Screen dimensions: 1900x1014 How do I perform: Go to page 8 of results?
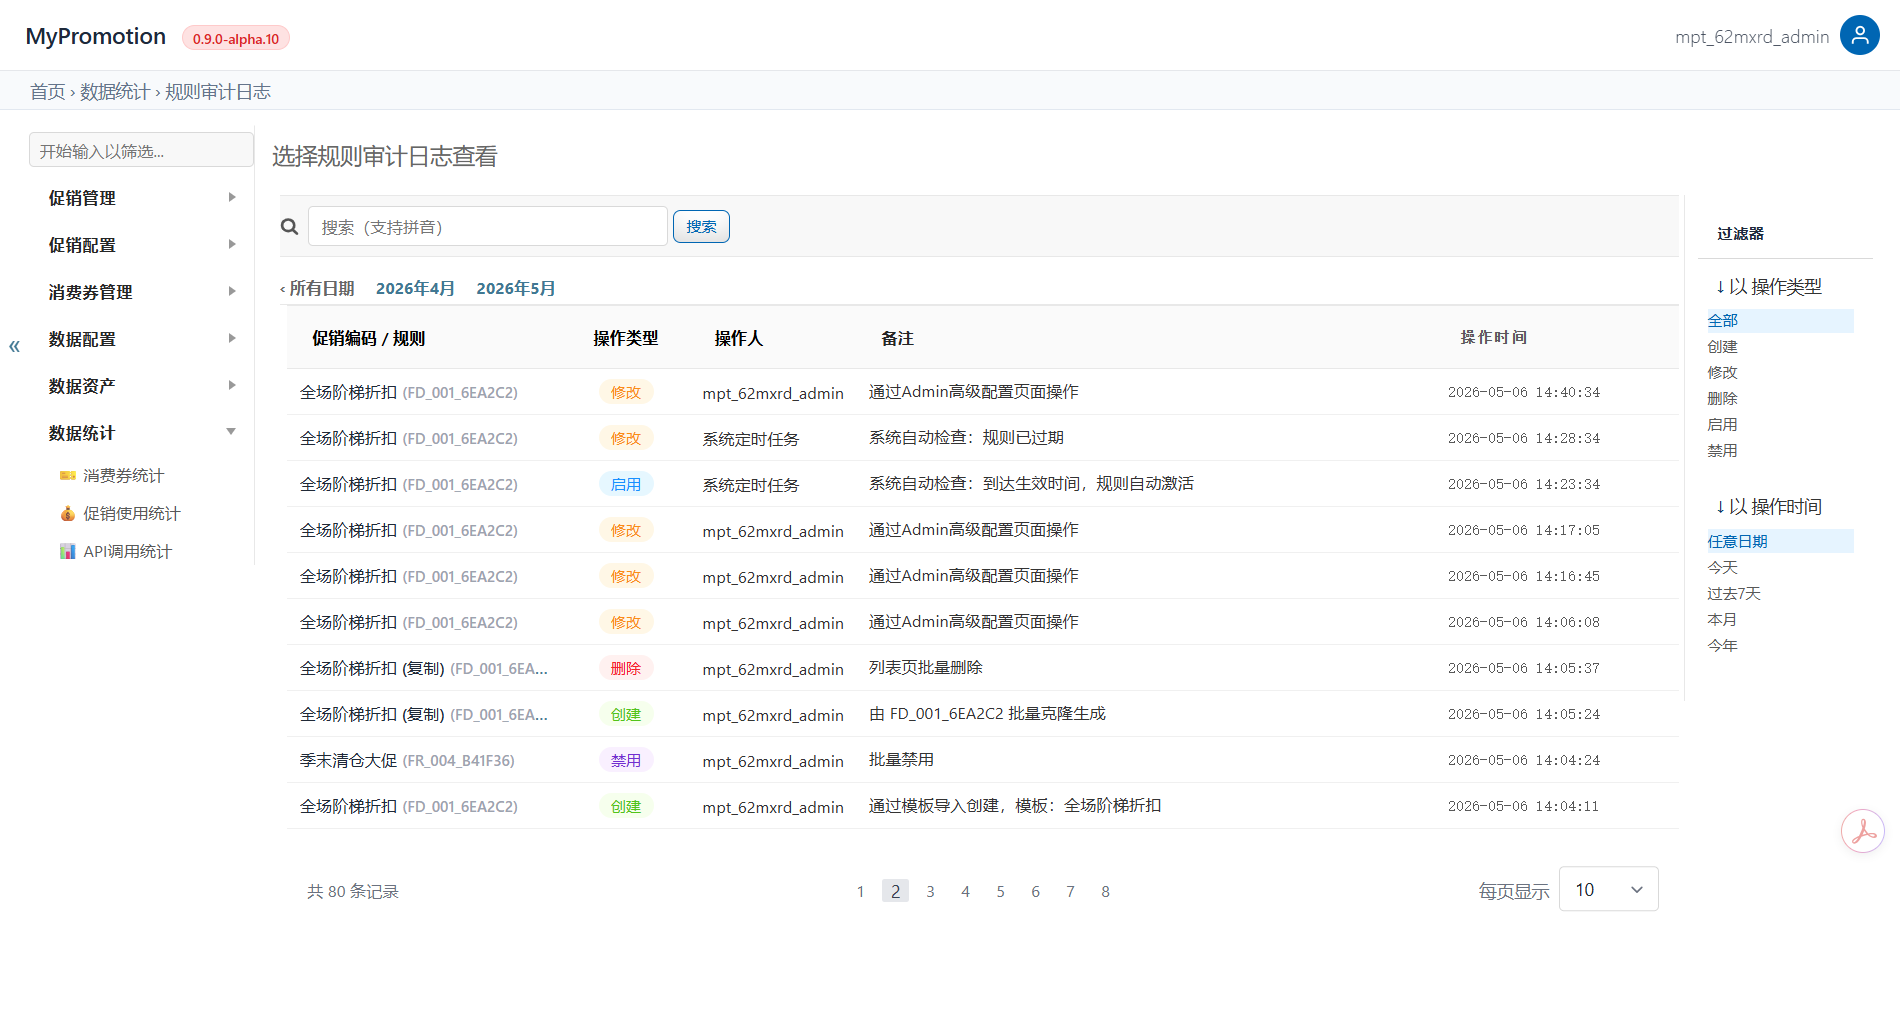(x=1105, y=892)
